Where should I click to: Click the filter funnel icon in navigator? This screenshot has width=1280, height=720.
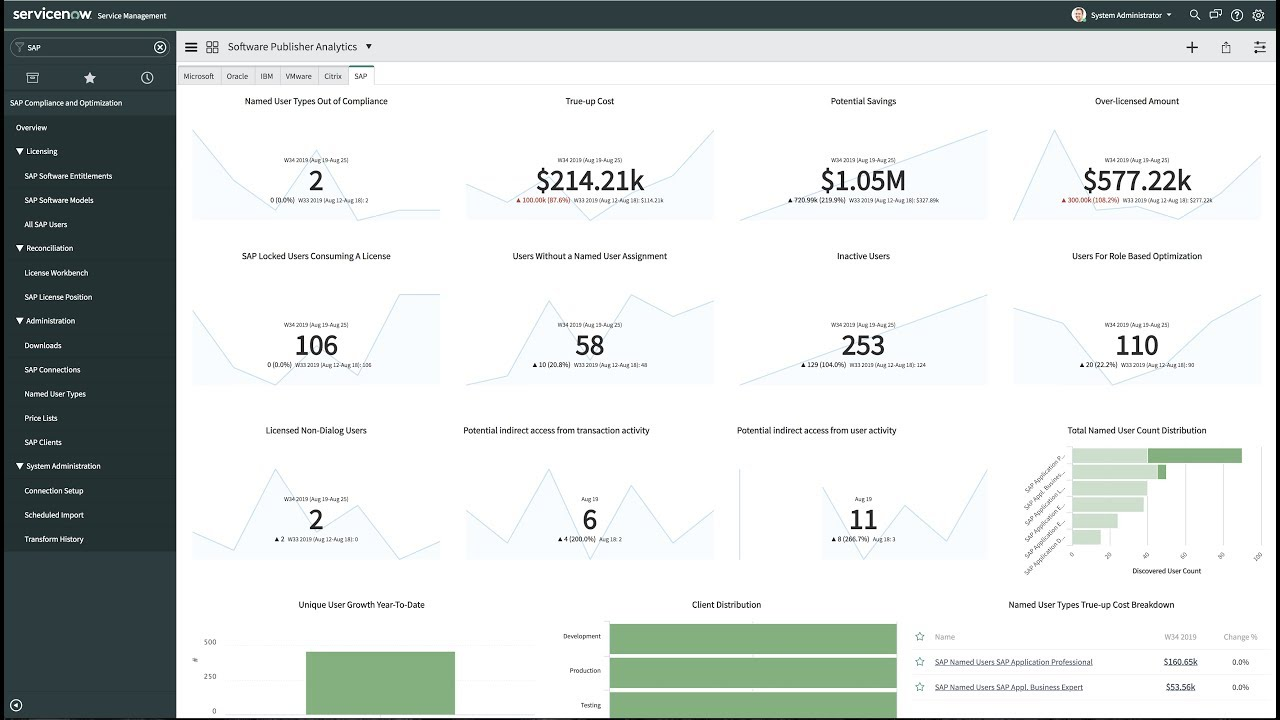tap(19, 47)
